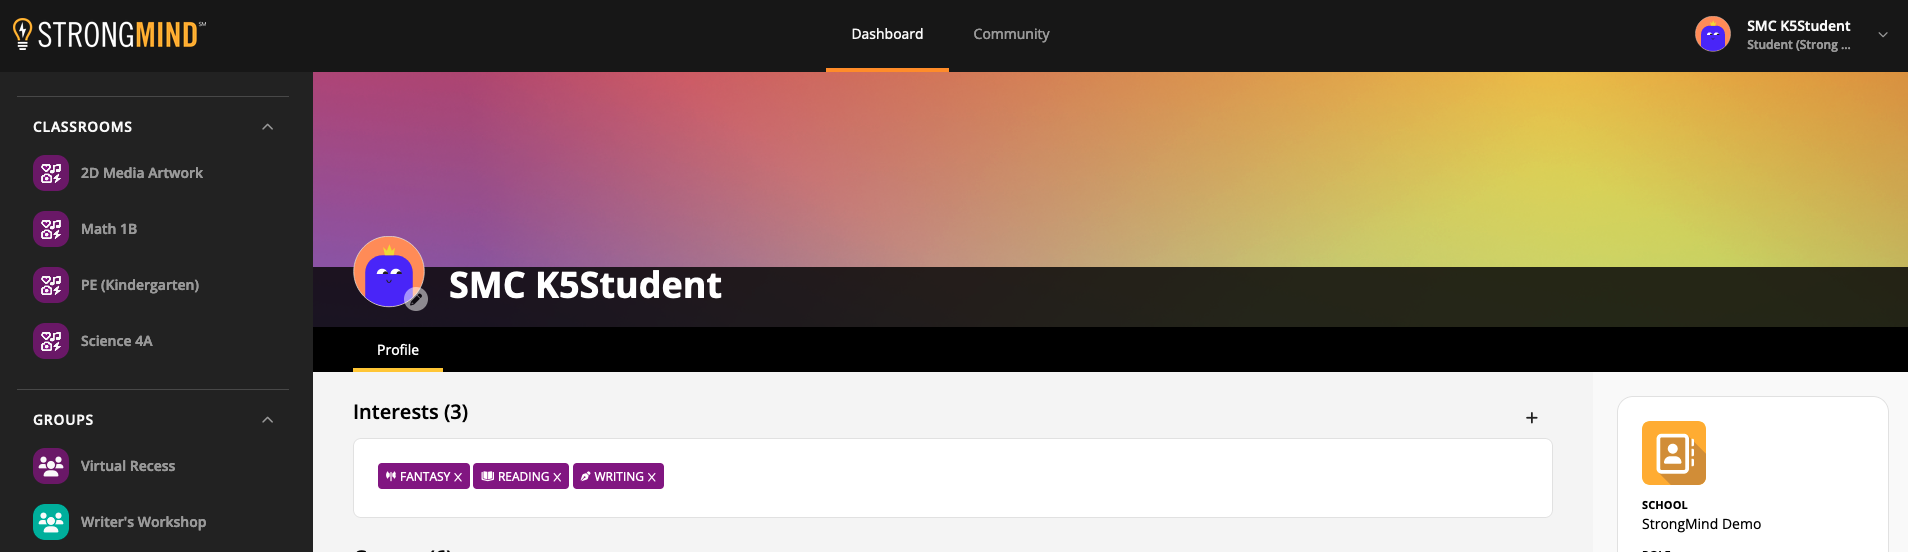Open PE (Kindergarten) link

140,285
